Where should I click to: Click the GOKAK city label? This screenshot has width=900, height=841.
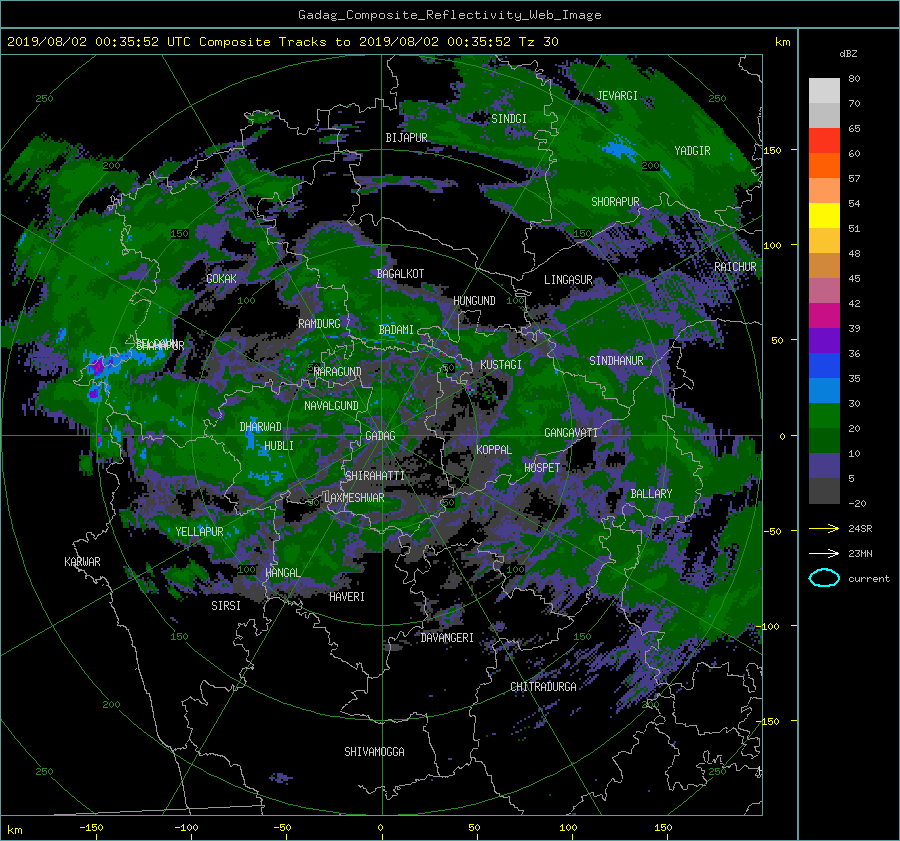point(221,278)
